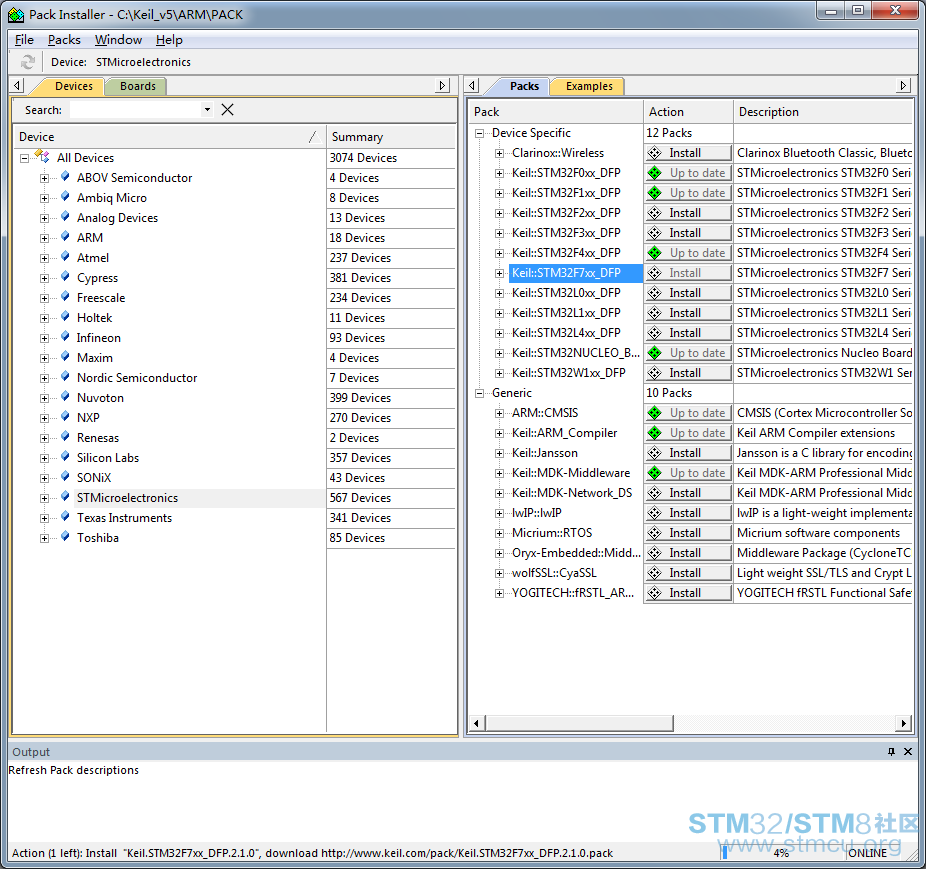926x869 pixels.
Task: Click the install diamond icon for lwIP::lwIP
Action: pos(654,513)
